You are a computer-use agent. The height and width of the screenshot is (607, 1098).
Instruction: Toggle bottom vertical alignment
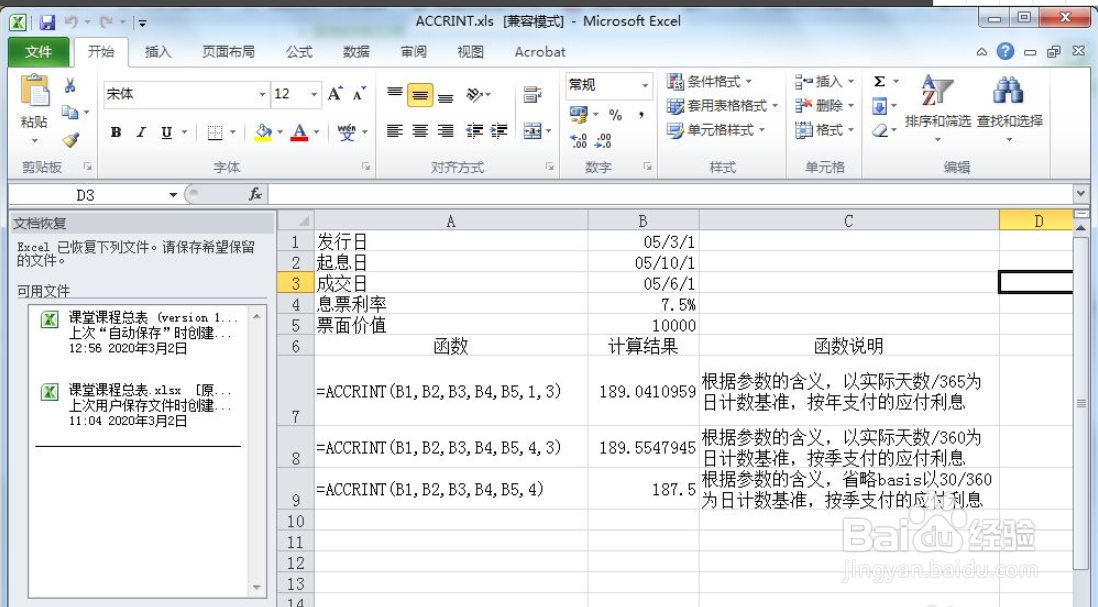[x=445, y=95]
